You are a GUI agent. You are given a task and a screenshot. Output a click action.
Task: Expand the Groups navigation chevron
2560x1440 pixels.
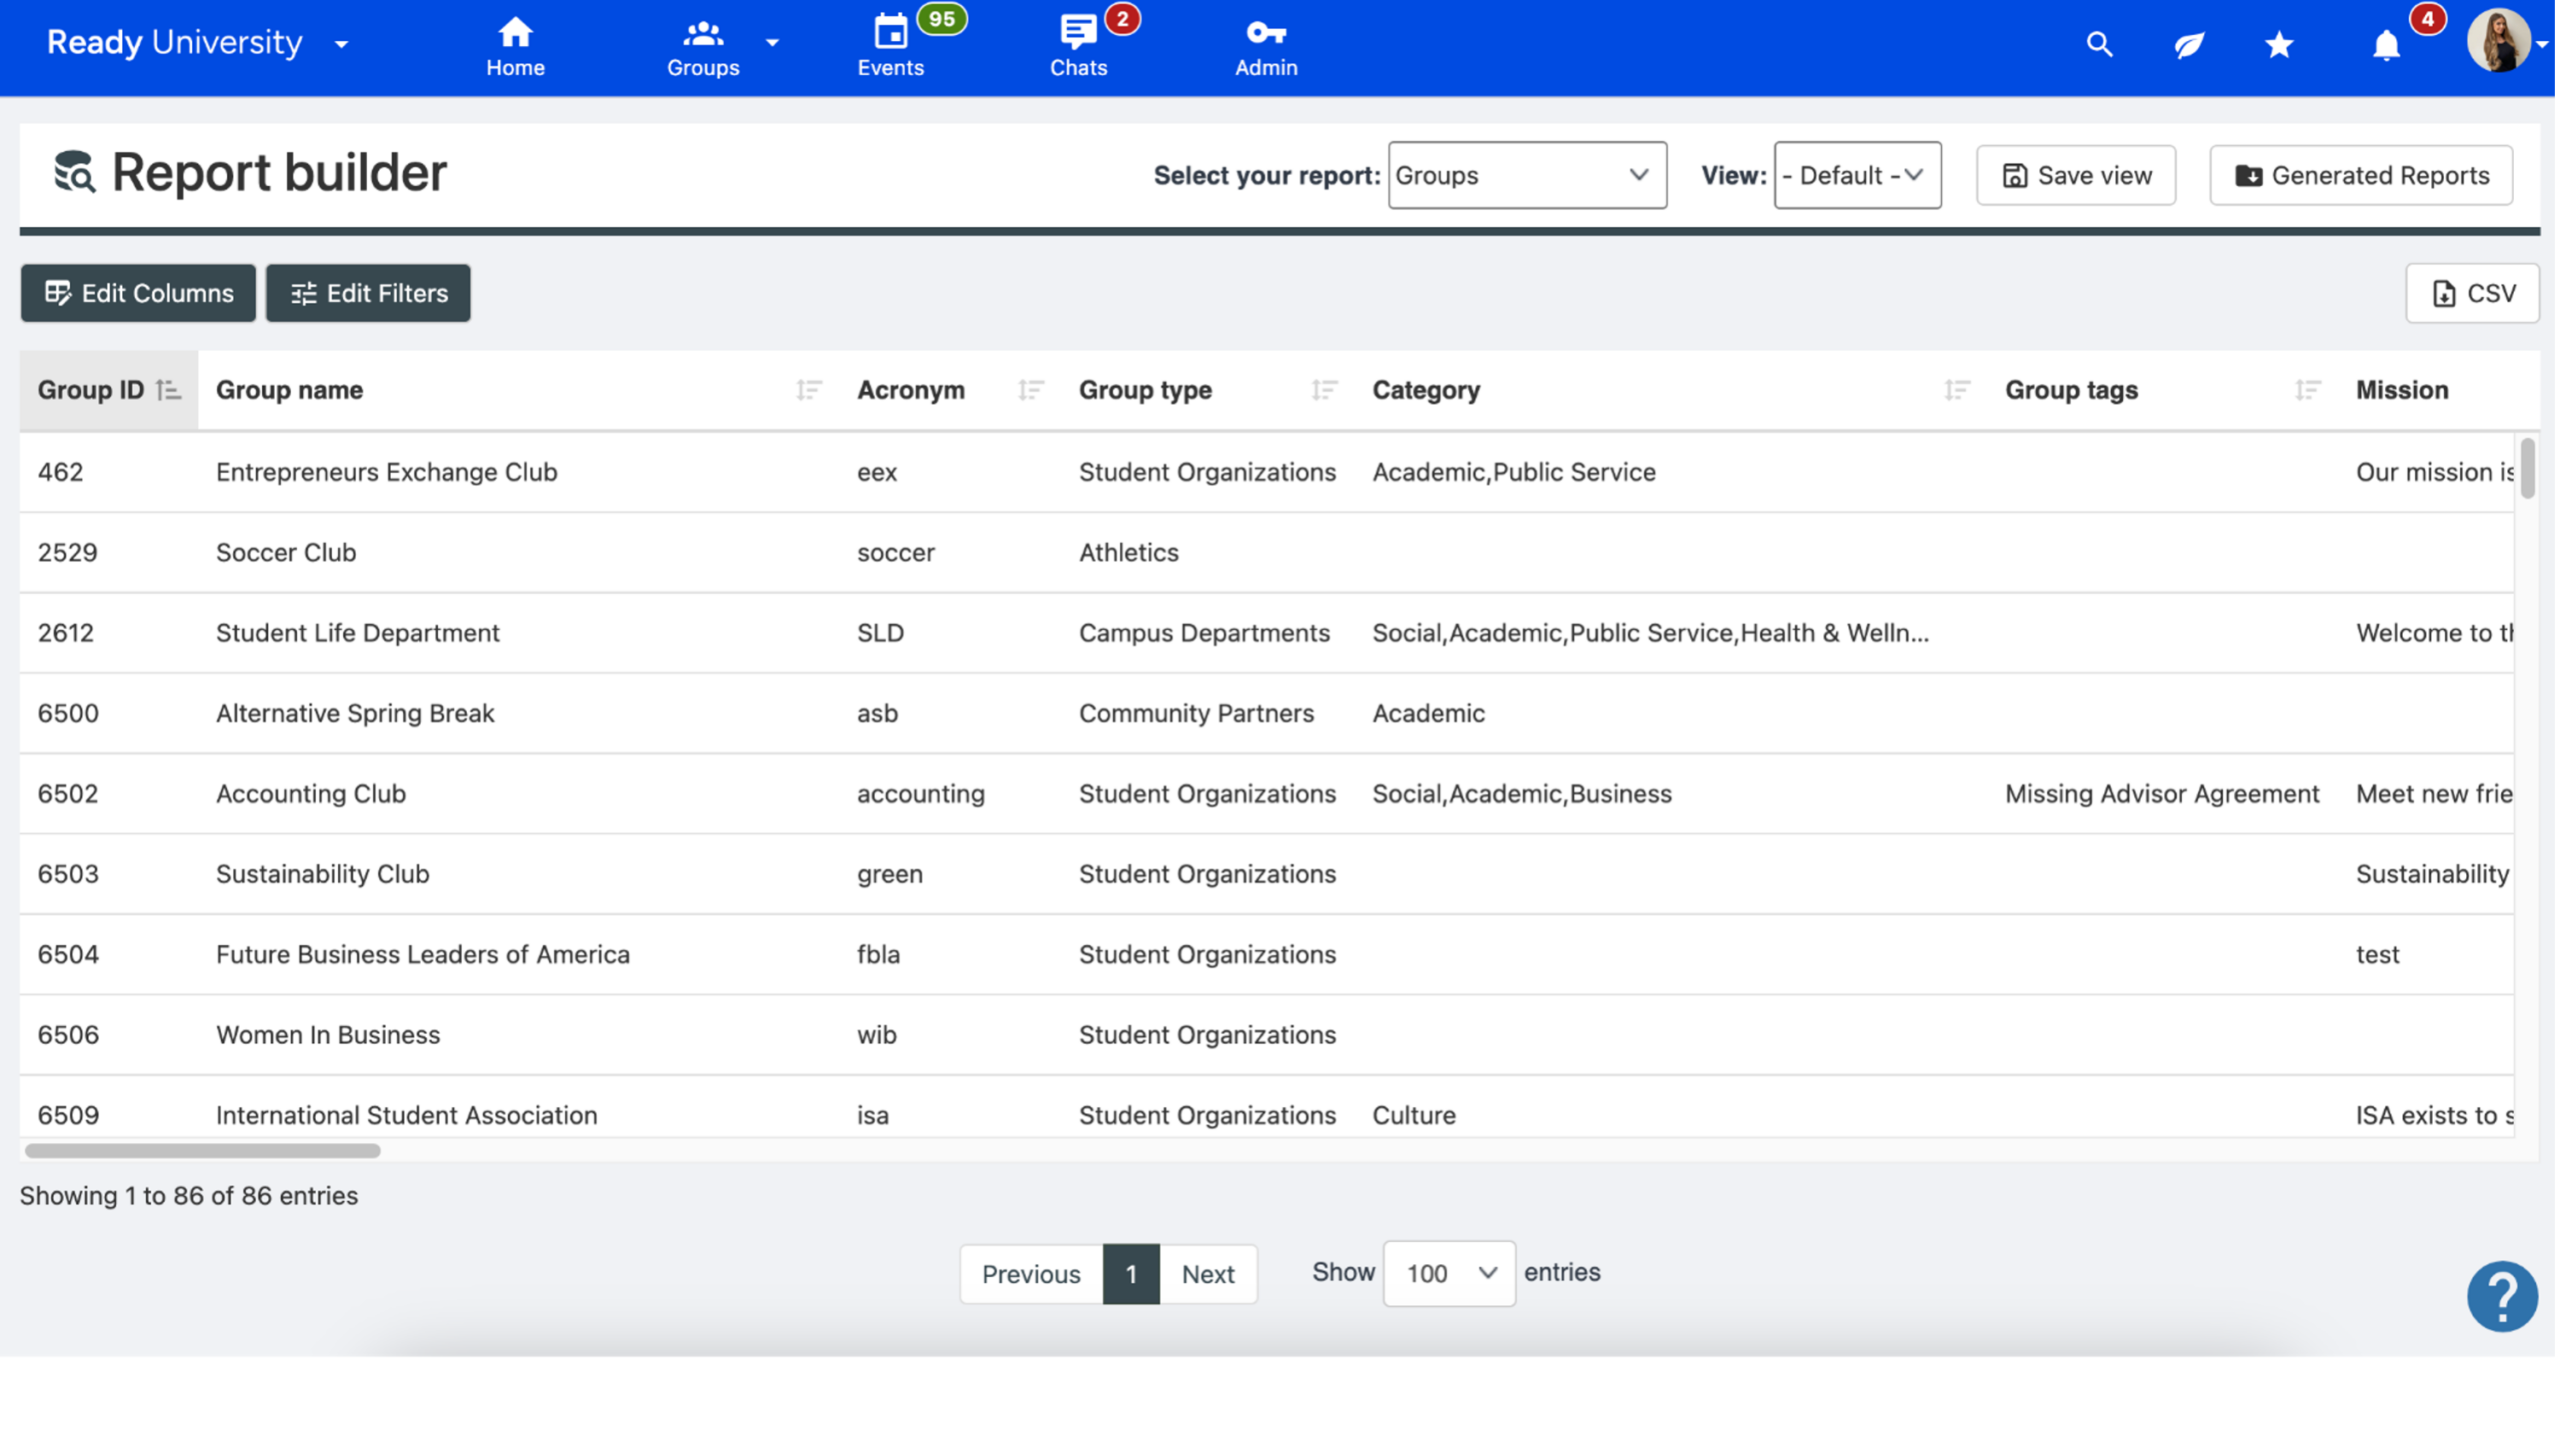pyautogui.click(x=771, y=44)
